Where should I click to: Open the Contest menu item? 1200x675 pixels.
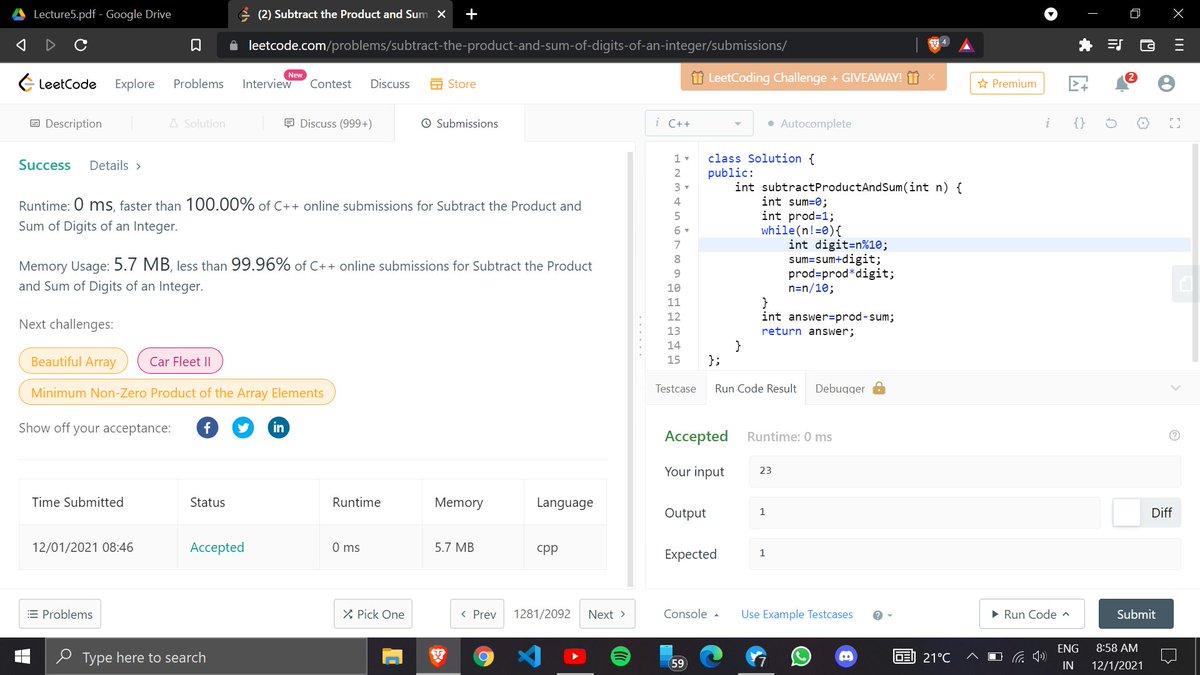tap(330, 84)
